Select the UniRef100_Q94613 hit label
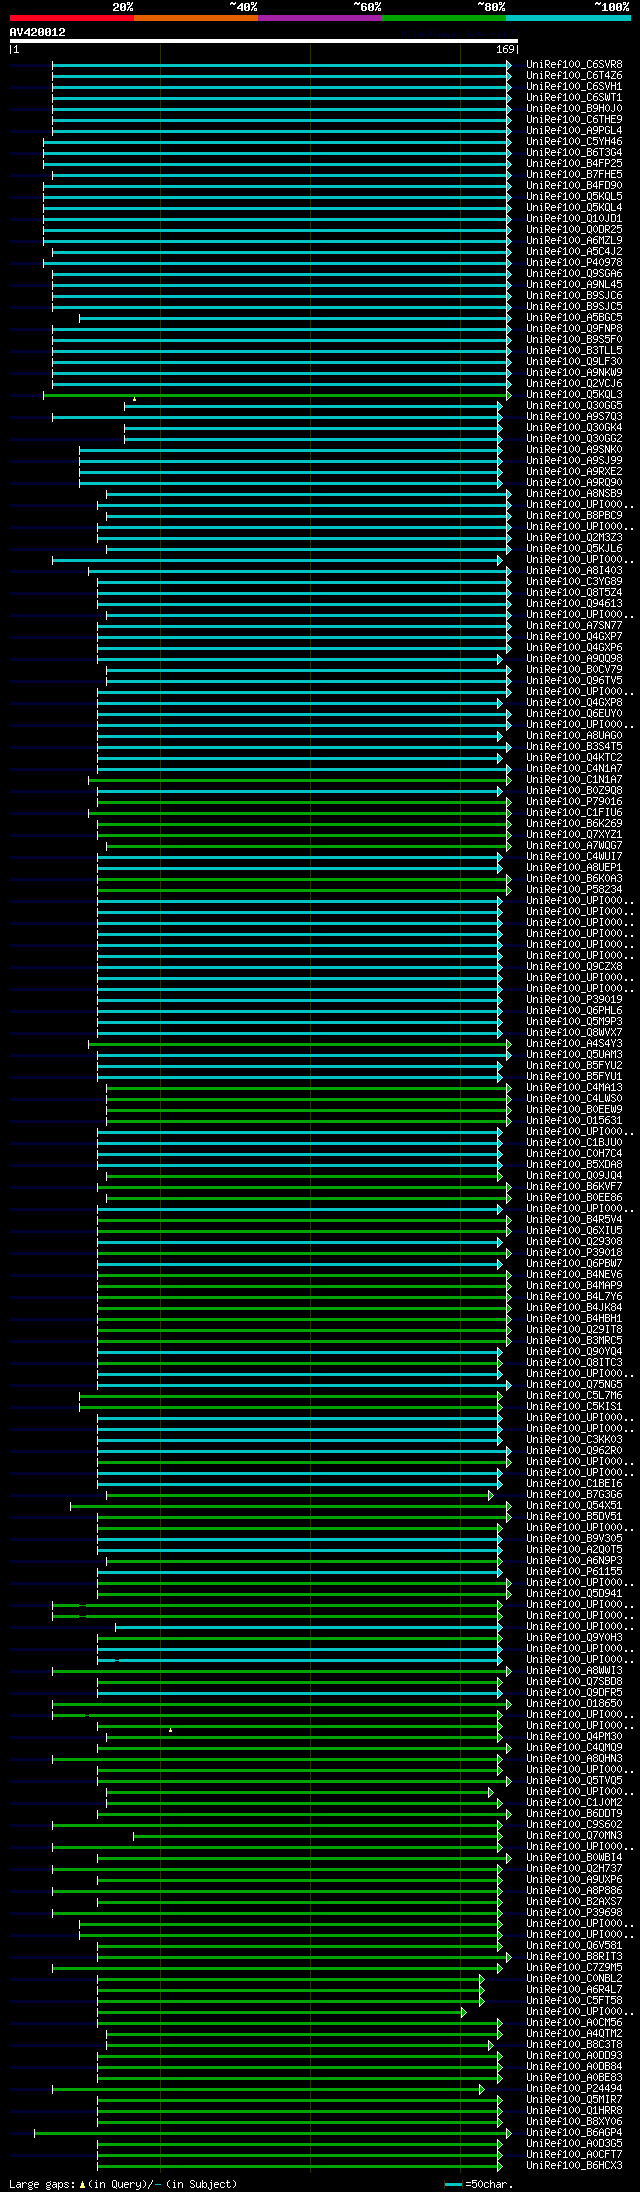 pyautogui.click(x=574, y=604)
